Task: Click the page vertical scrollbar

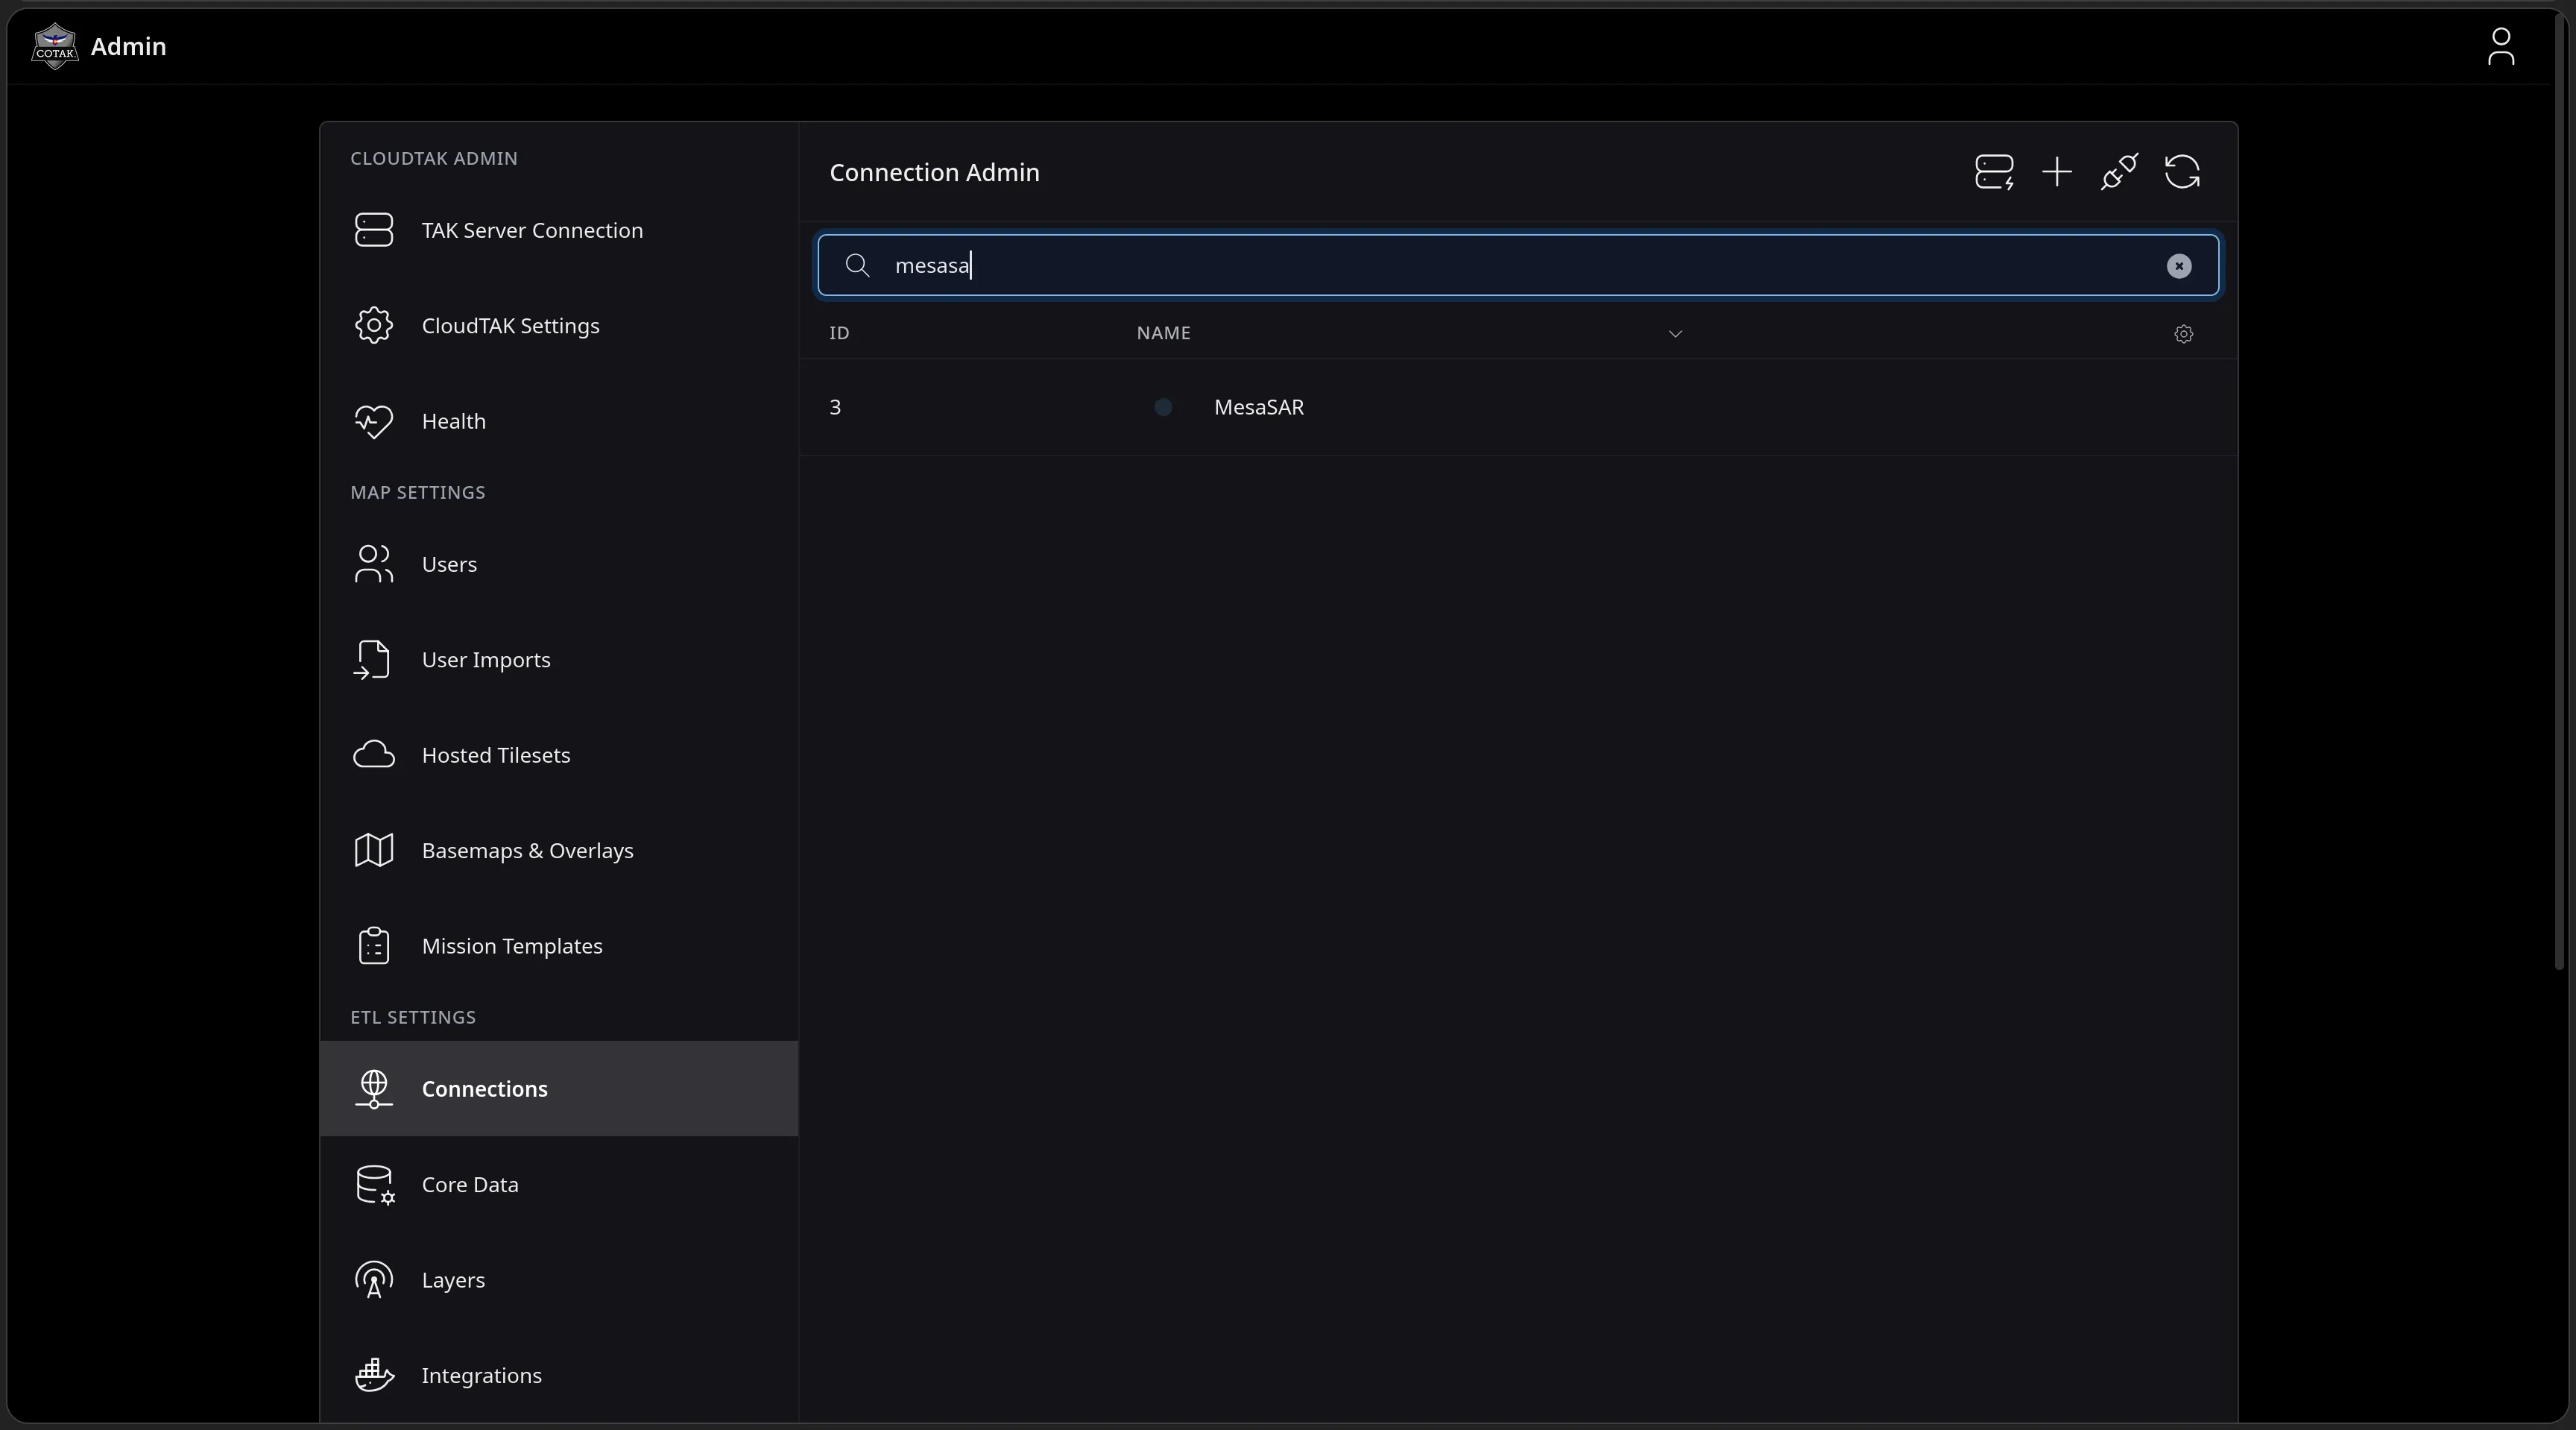Action: 2560,490
